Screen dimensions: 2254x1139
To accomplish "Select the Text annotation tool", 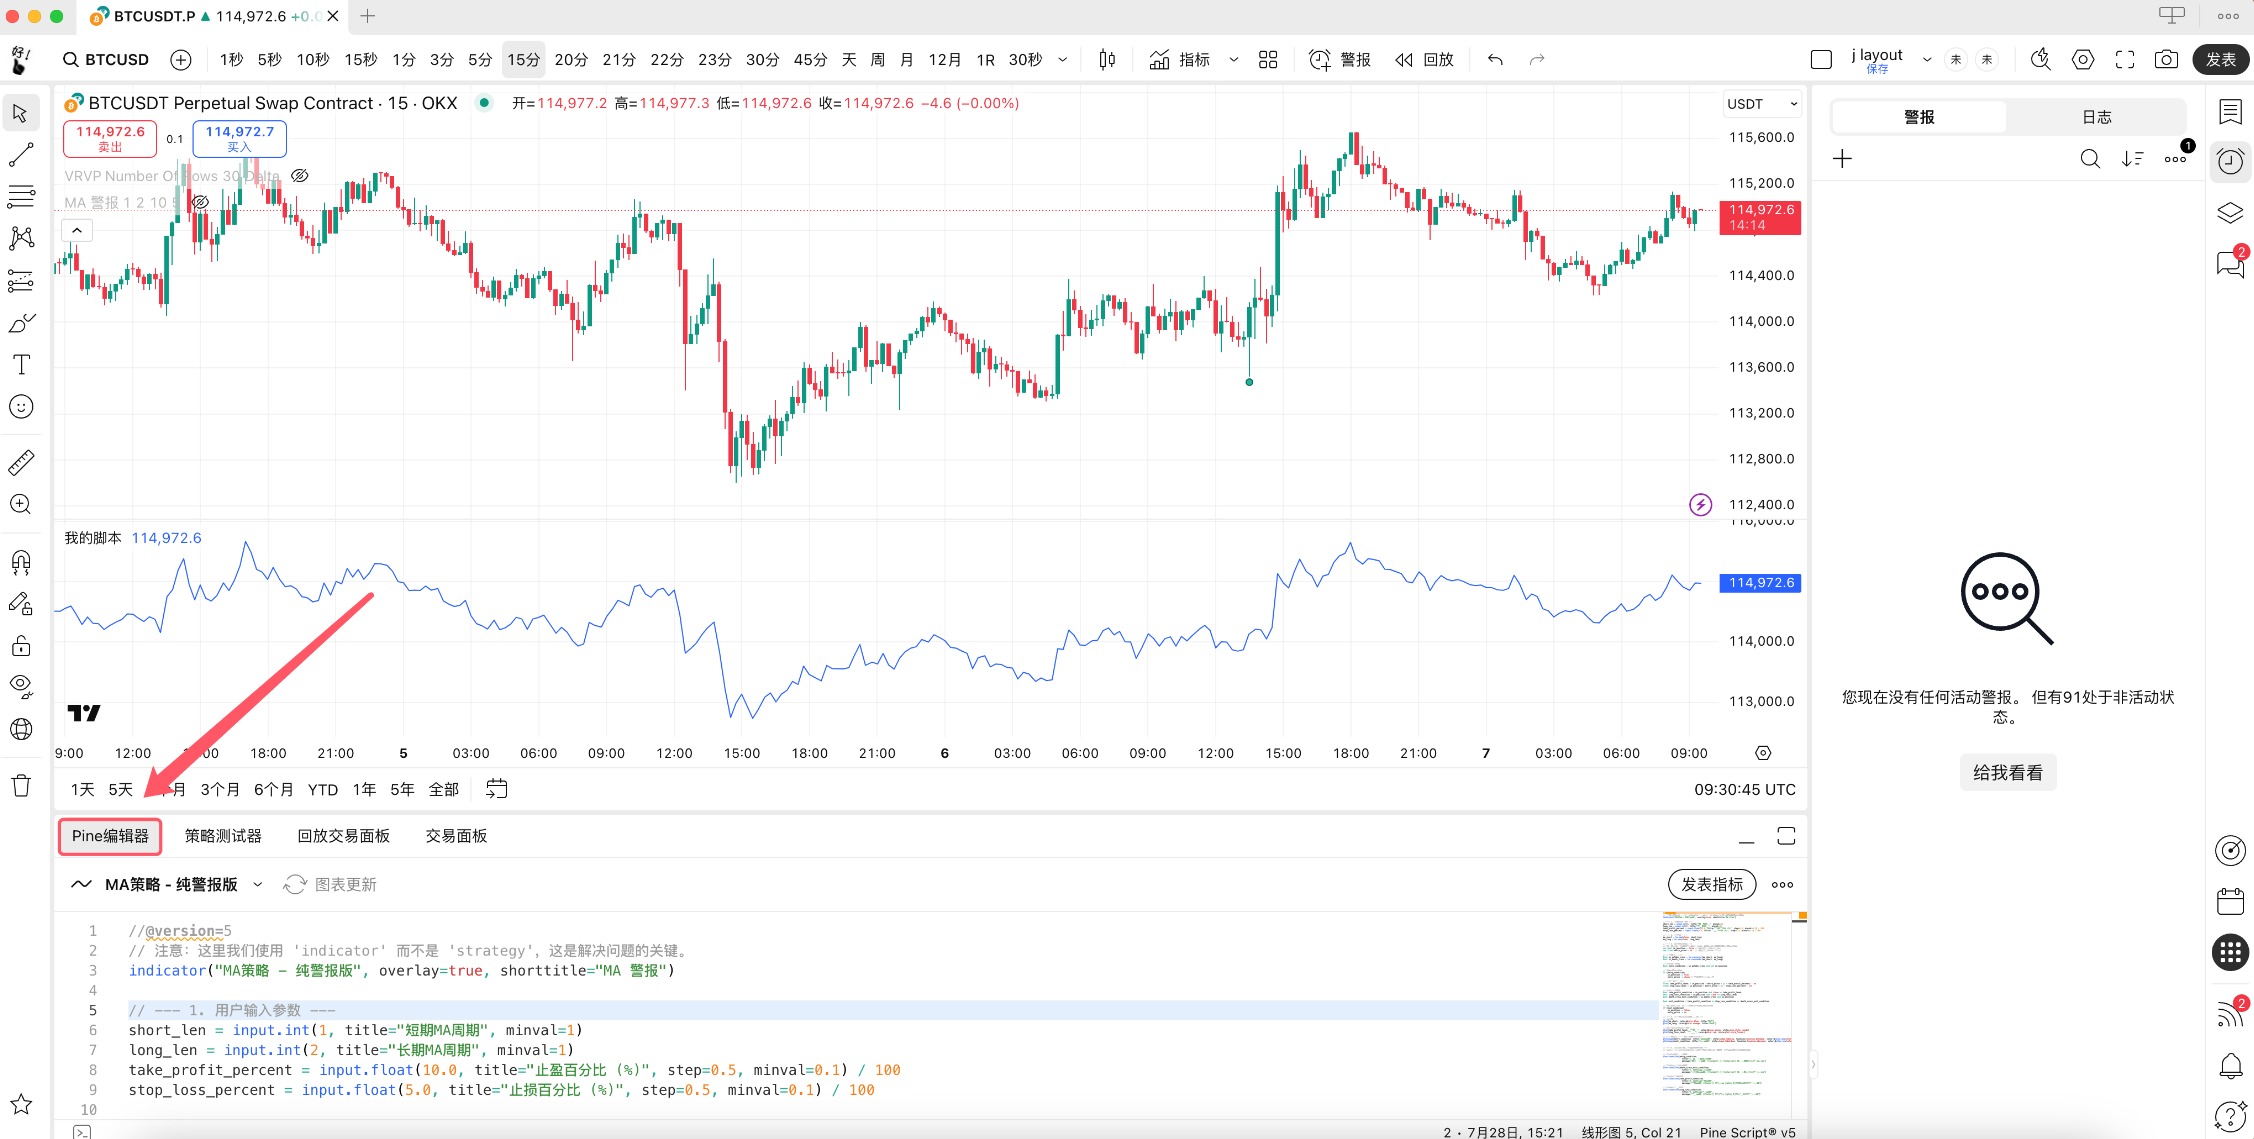I will [x=21, y=365].
